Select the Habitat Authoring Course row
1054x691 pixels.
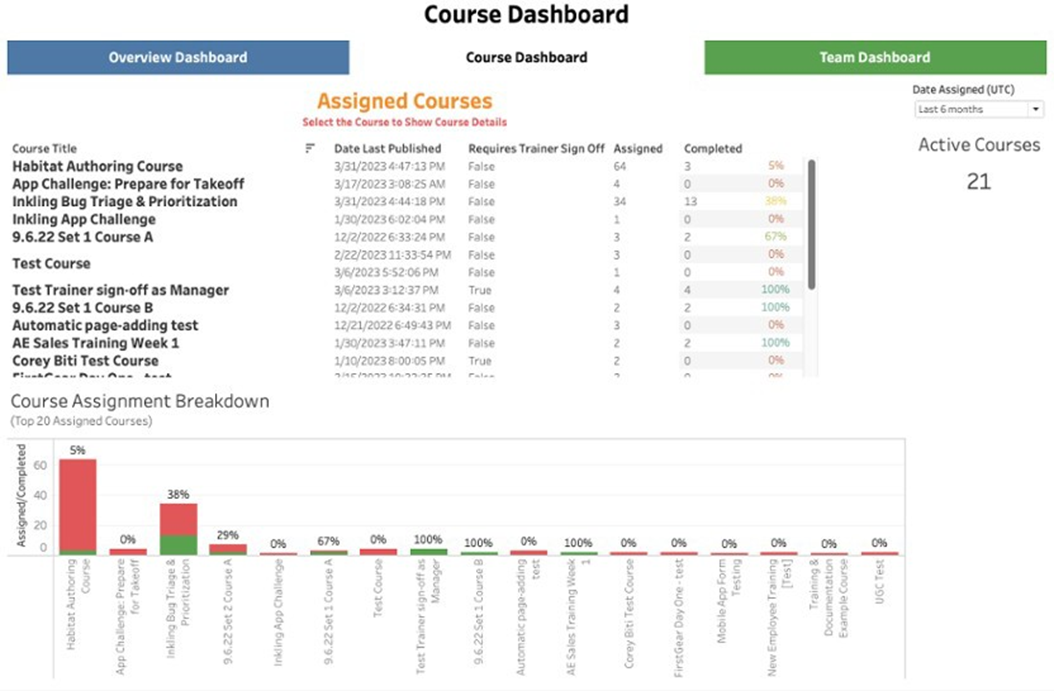click(x=98, y=166)
